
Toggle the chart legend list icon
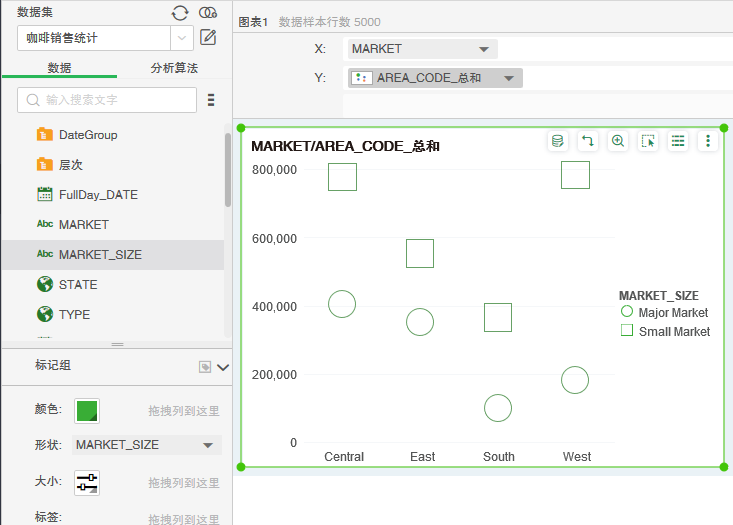click(678, 141)
